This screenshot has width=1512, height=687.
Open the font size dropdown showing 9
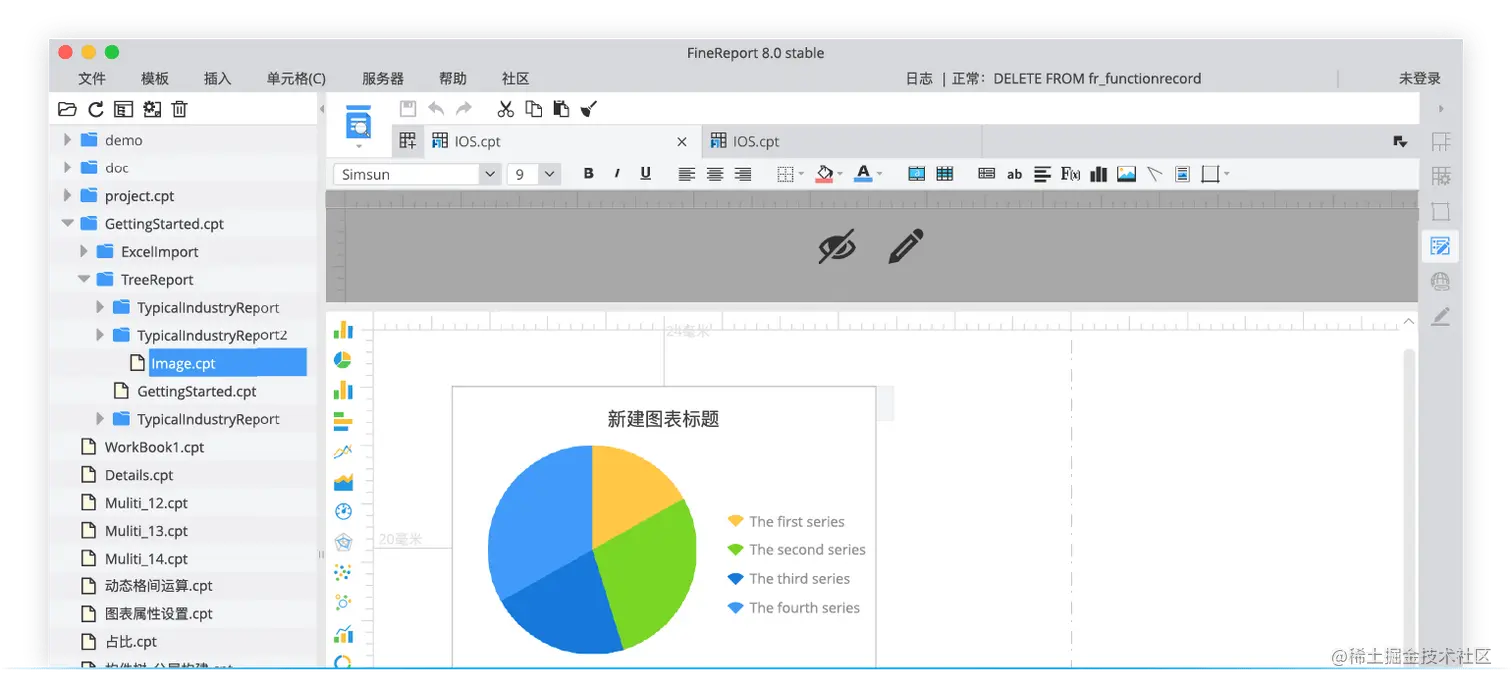click(x=548, y=173)
